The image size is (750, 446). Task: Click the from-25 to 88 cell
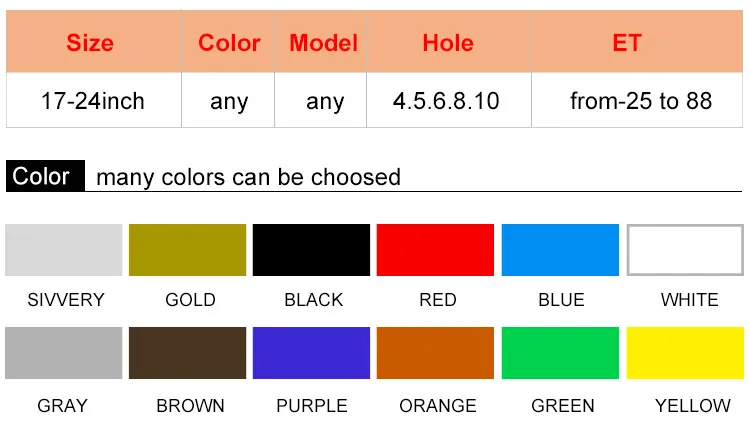(x=637, y=100)
